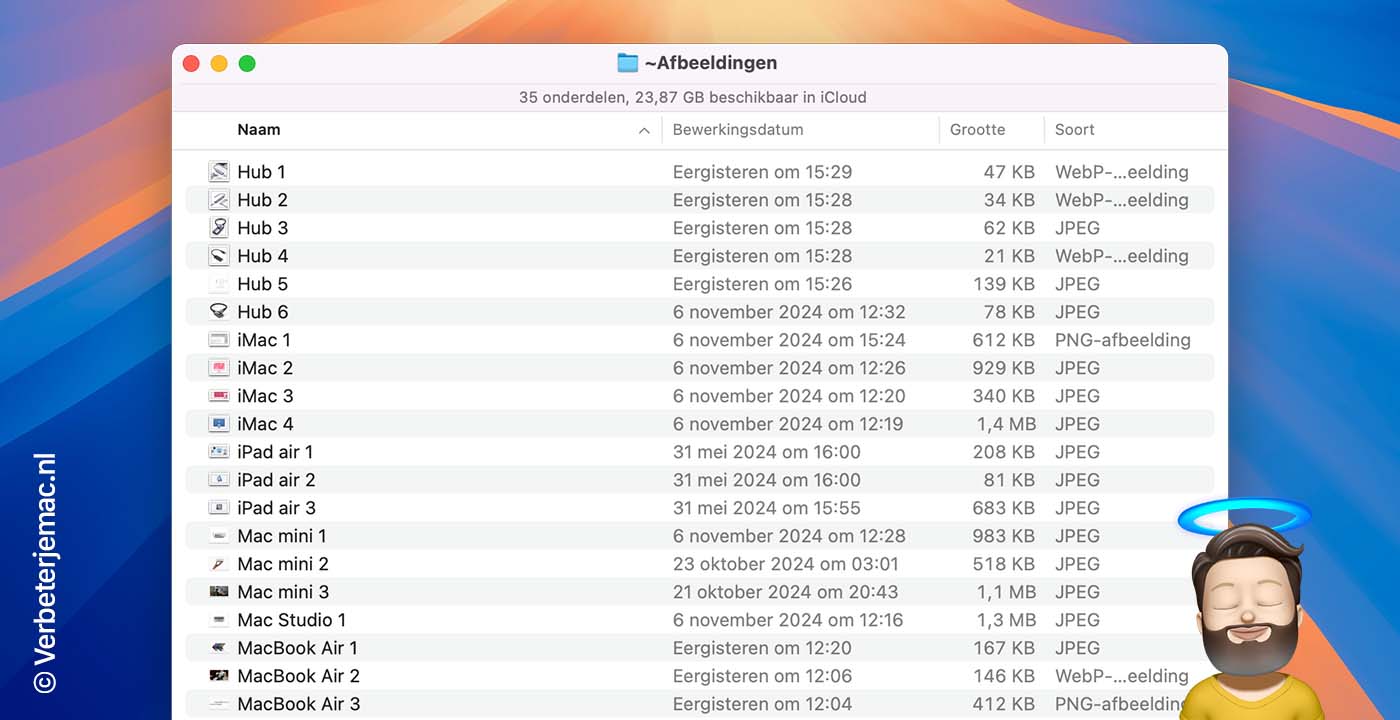
Task: Select the file name iPad air 1
Action: tap(275, 452)
